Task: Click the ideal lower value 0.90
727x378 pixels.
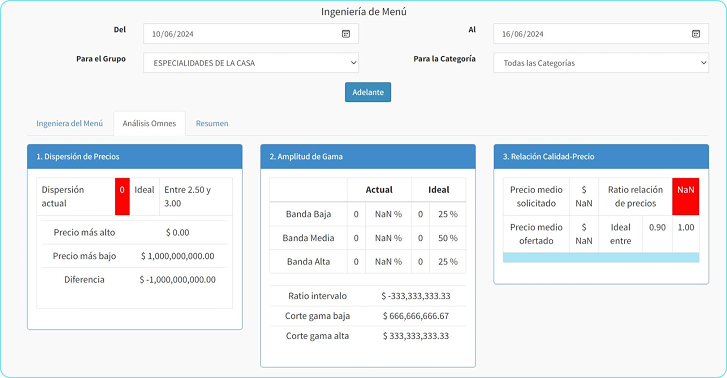Action: click(657, 227)
